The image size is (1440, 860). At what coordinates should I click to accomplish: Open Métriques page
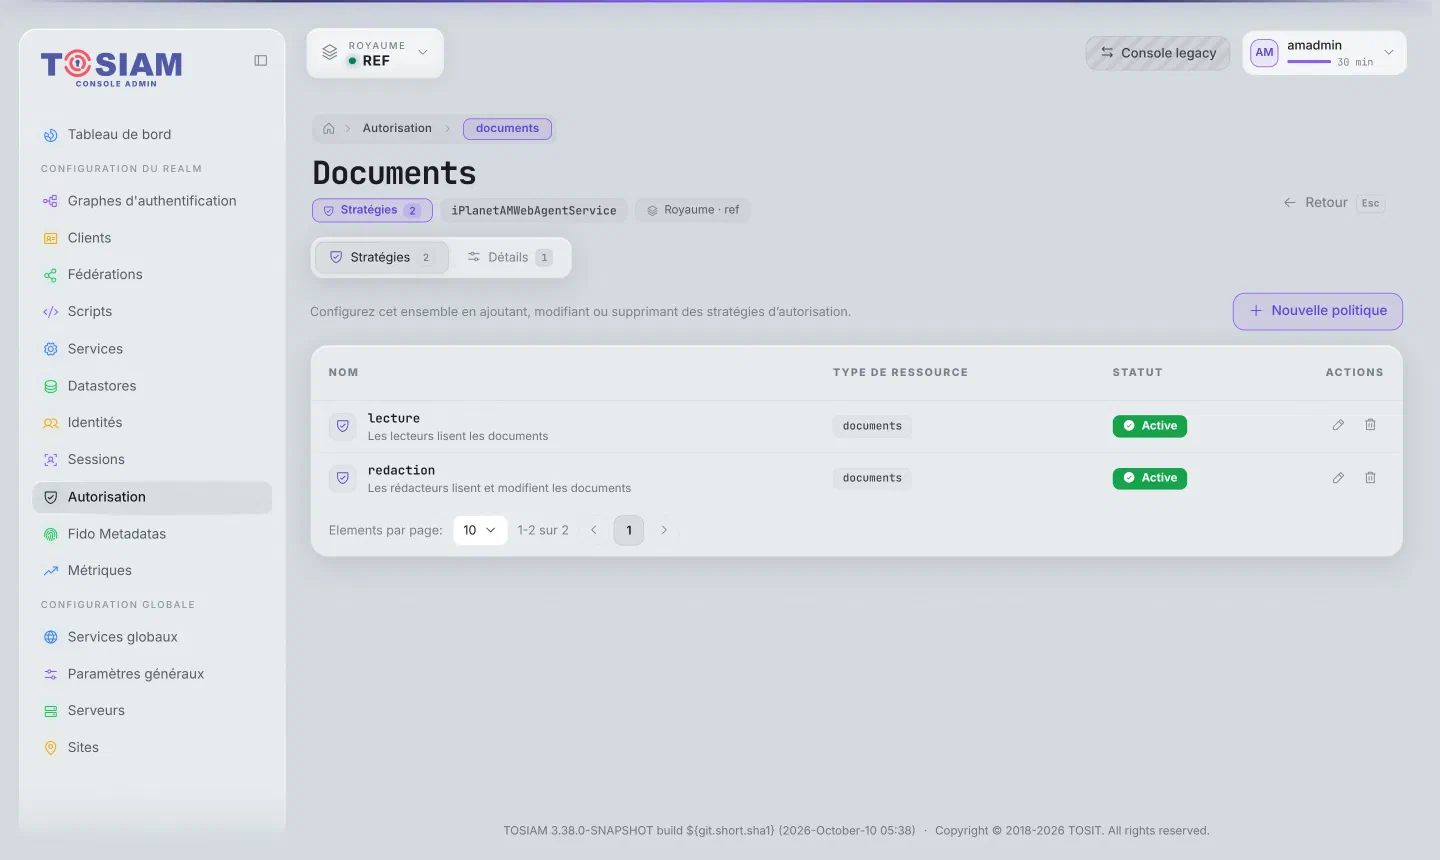(152, 571)
